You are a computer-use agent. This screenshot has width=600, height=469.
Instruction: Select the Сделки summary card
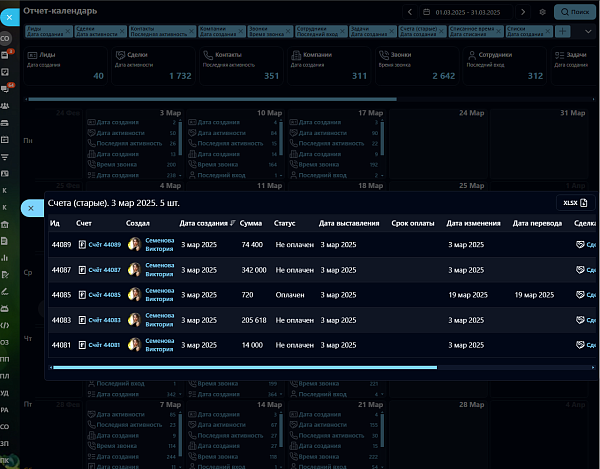tap(153, 66)
